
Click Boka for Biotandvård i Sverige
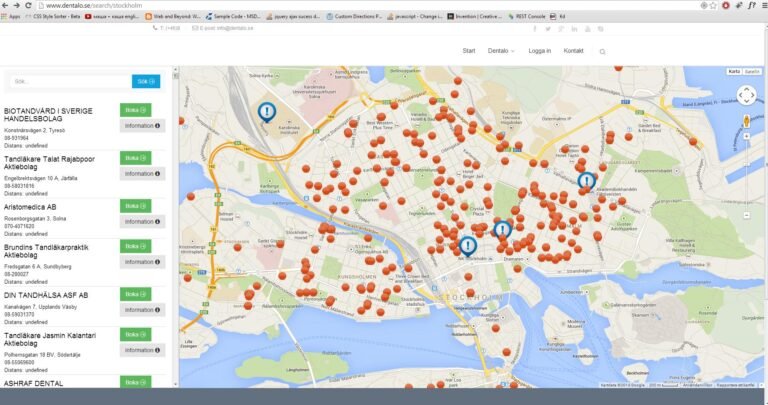click(x=135, y=110)
